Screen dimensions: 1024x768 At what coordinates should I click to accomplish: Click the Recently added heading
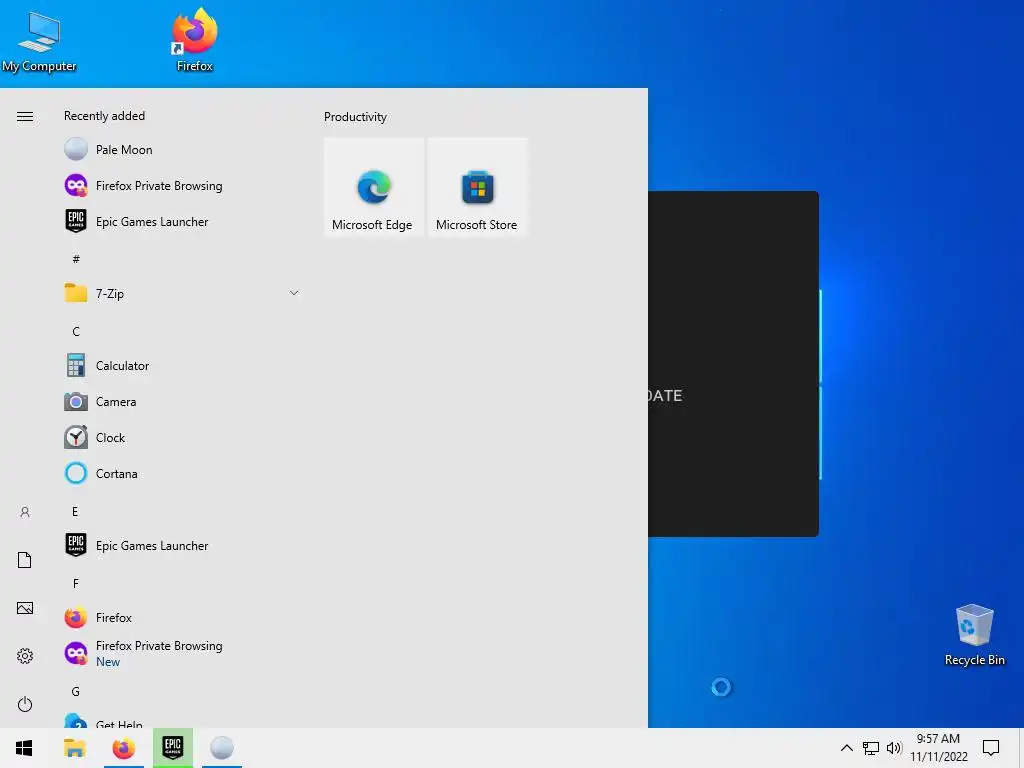coord(104,116)
